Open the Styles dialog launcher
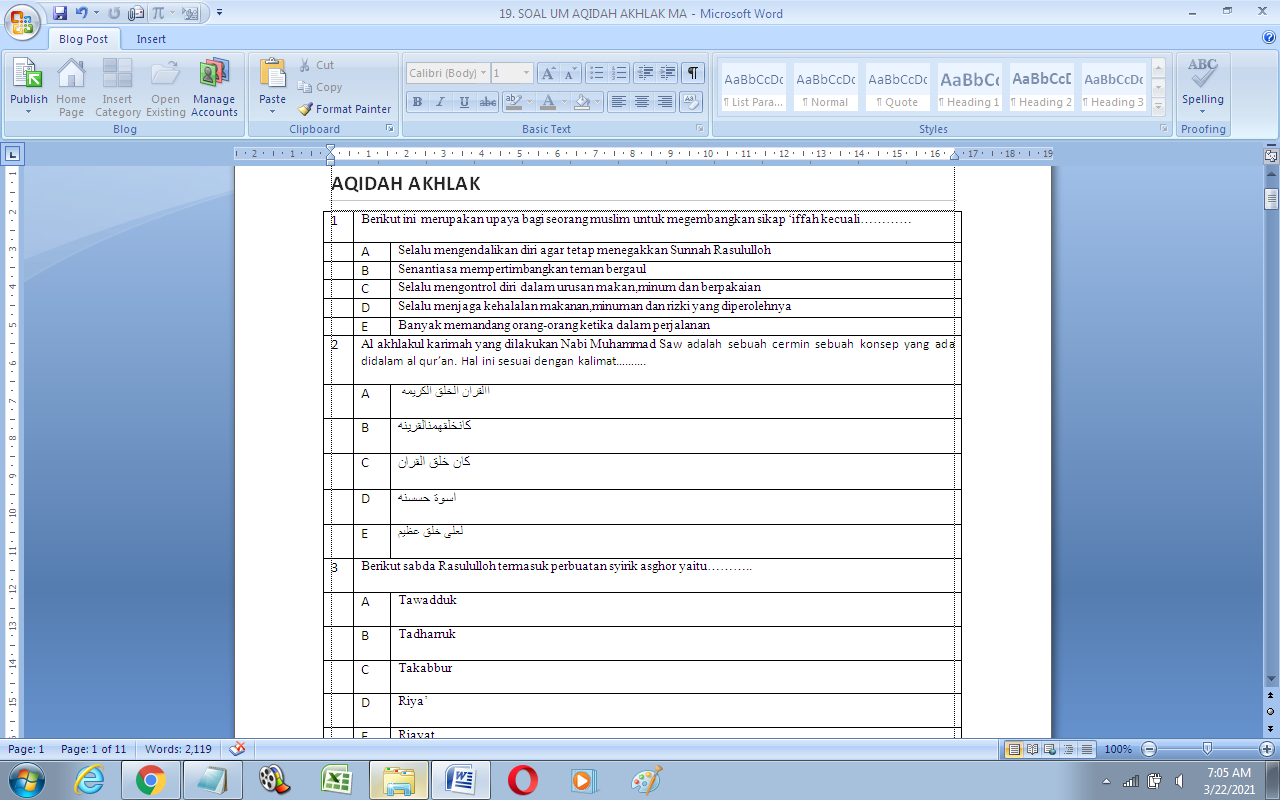This screenshot has width=1280, height=800. tap(1163, 129)
